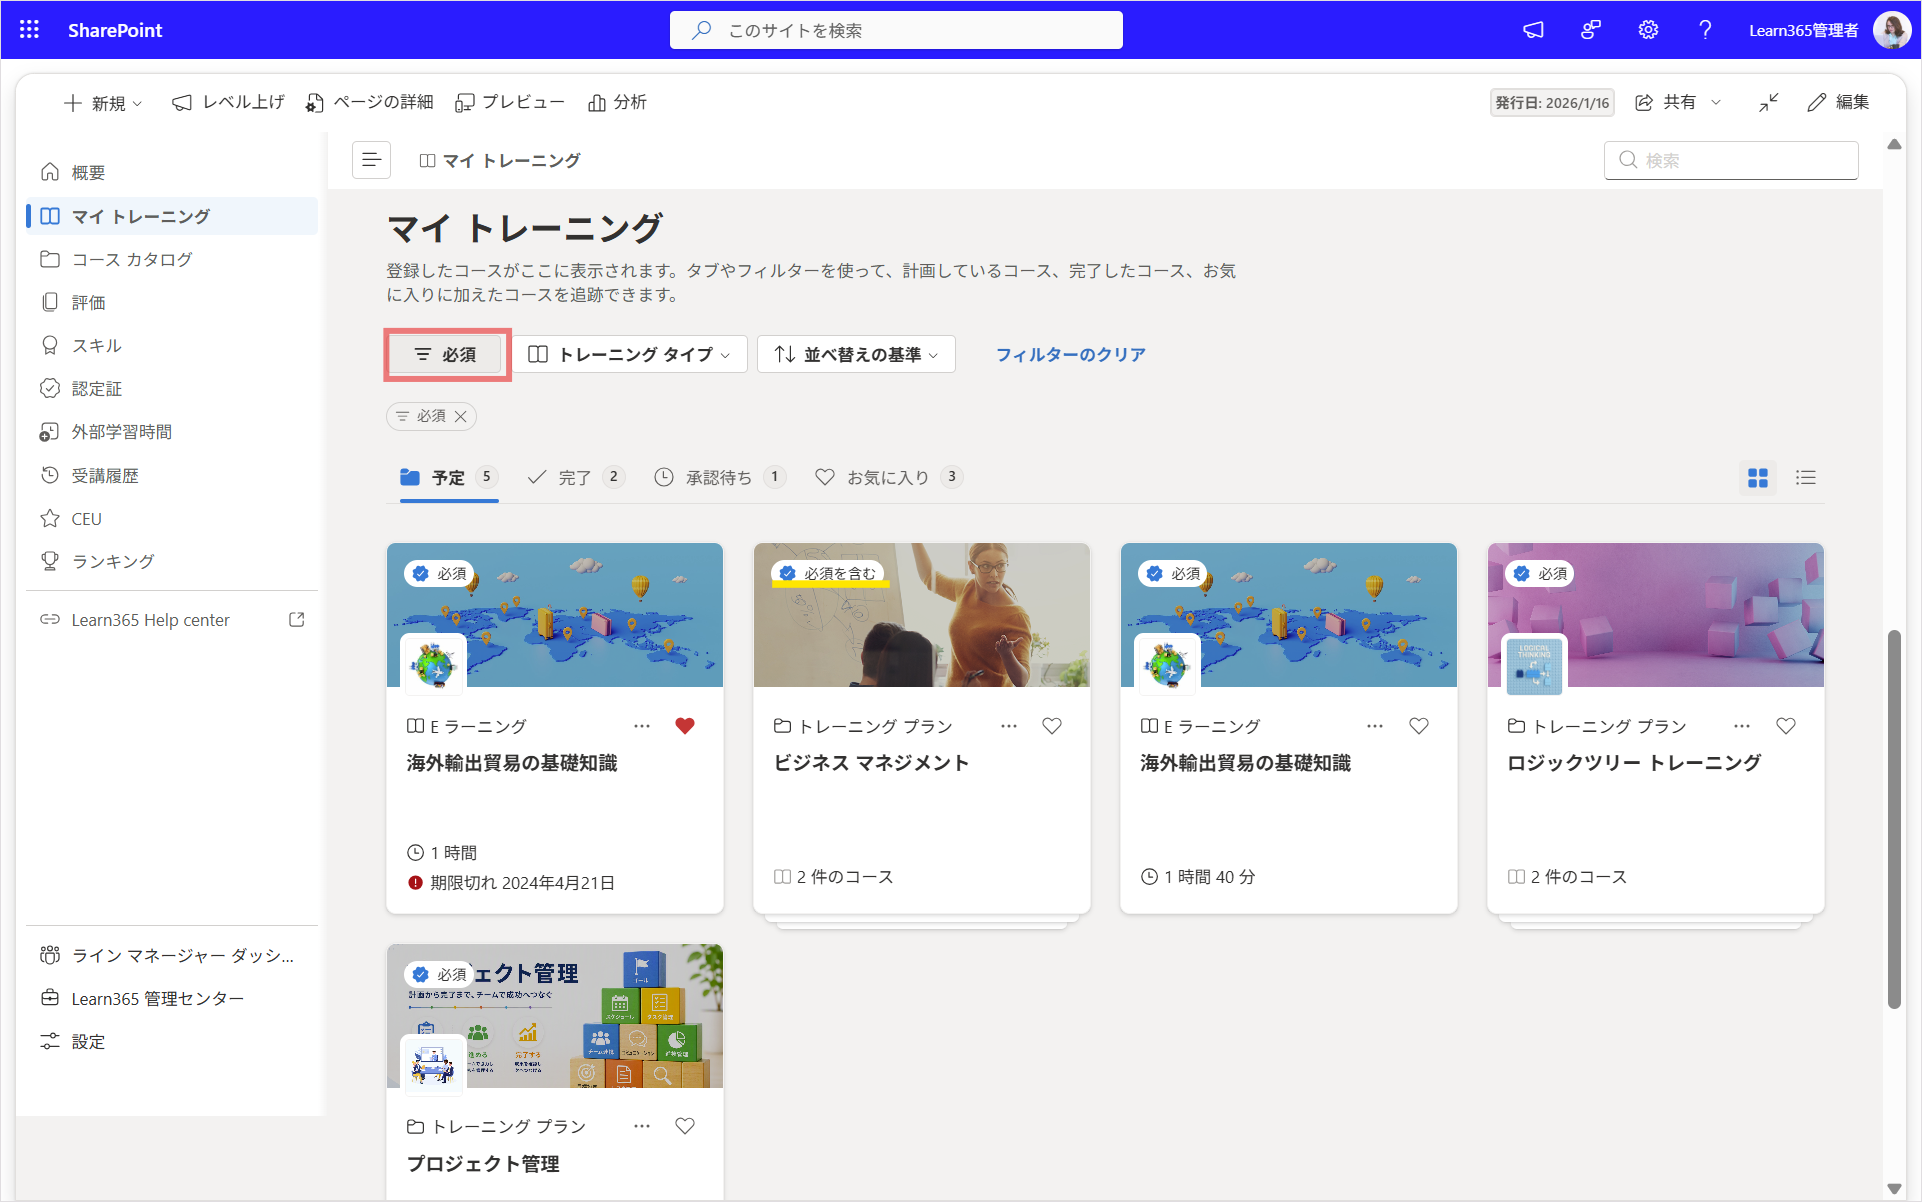Viewport: 1922px width, 1202px height.
Task: Open 受講履歴 in sidebar
Action: point(172,475)
